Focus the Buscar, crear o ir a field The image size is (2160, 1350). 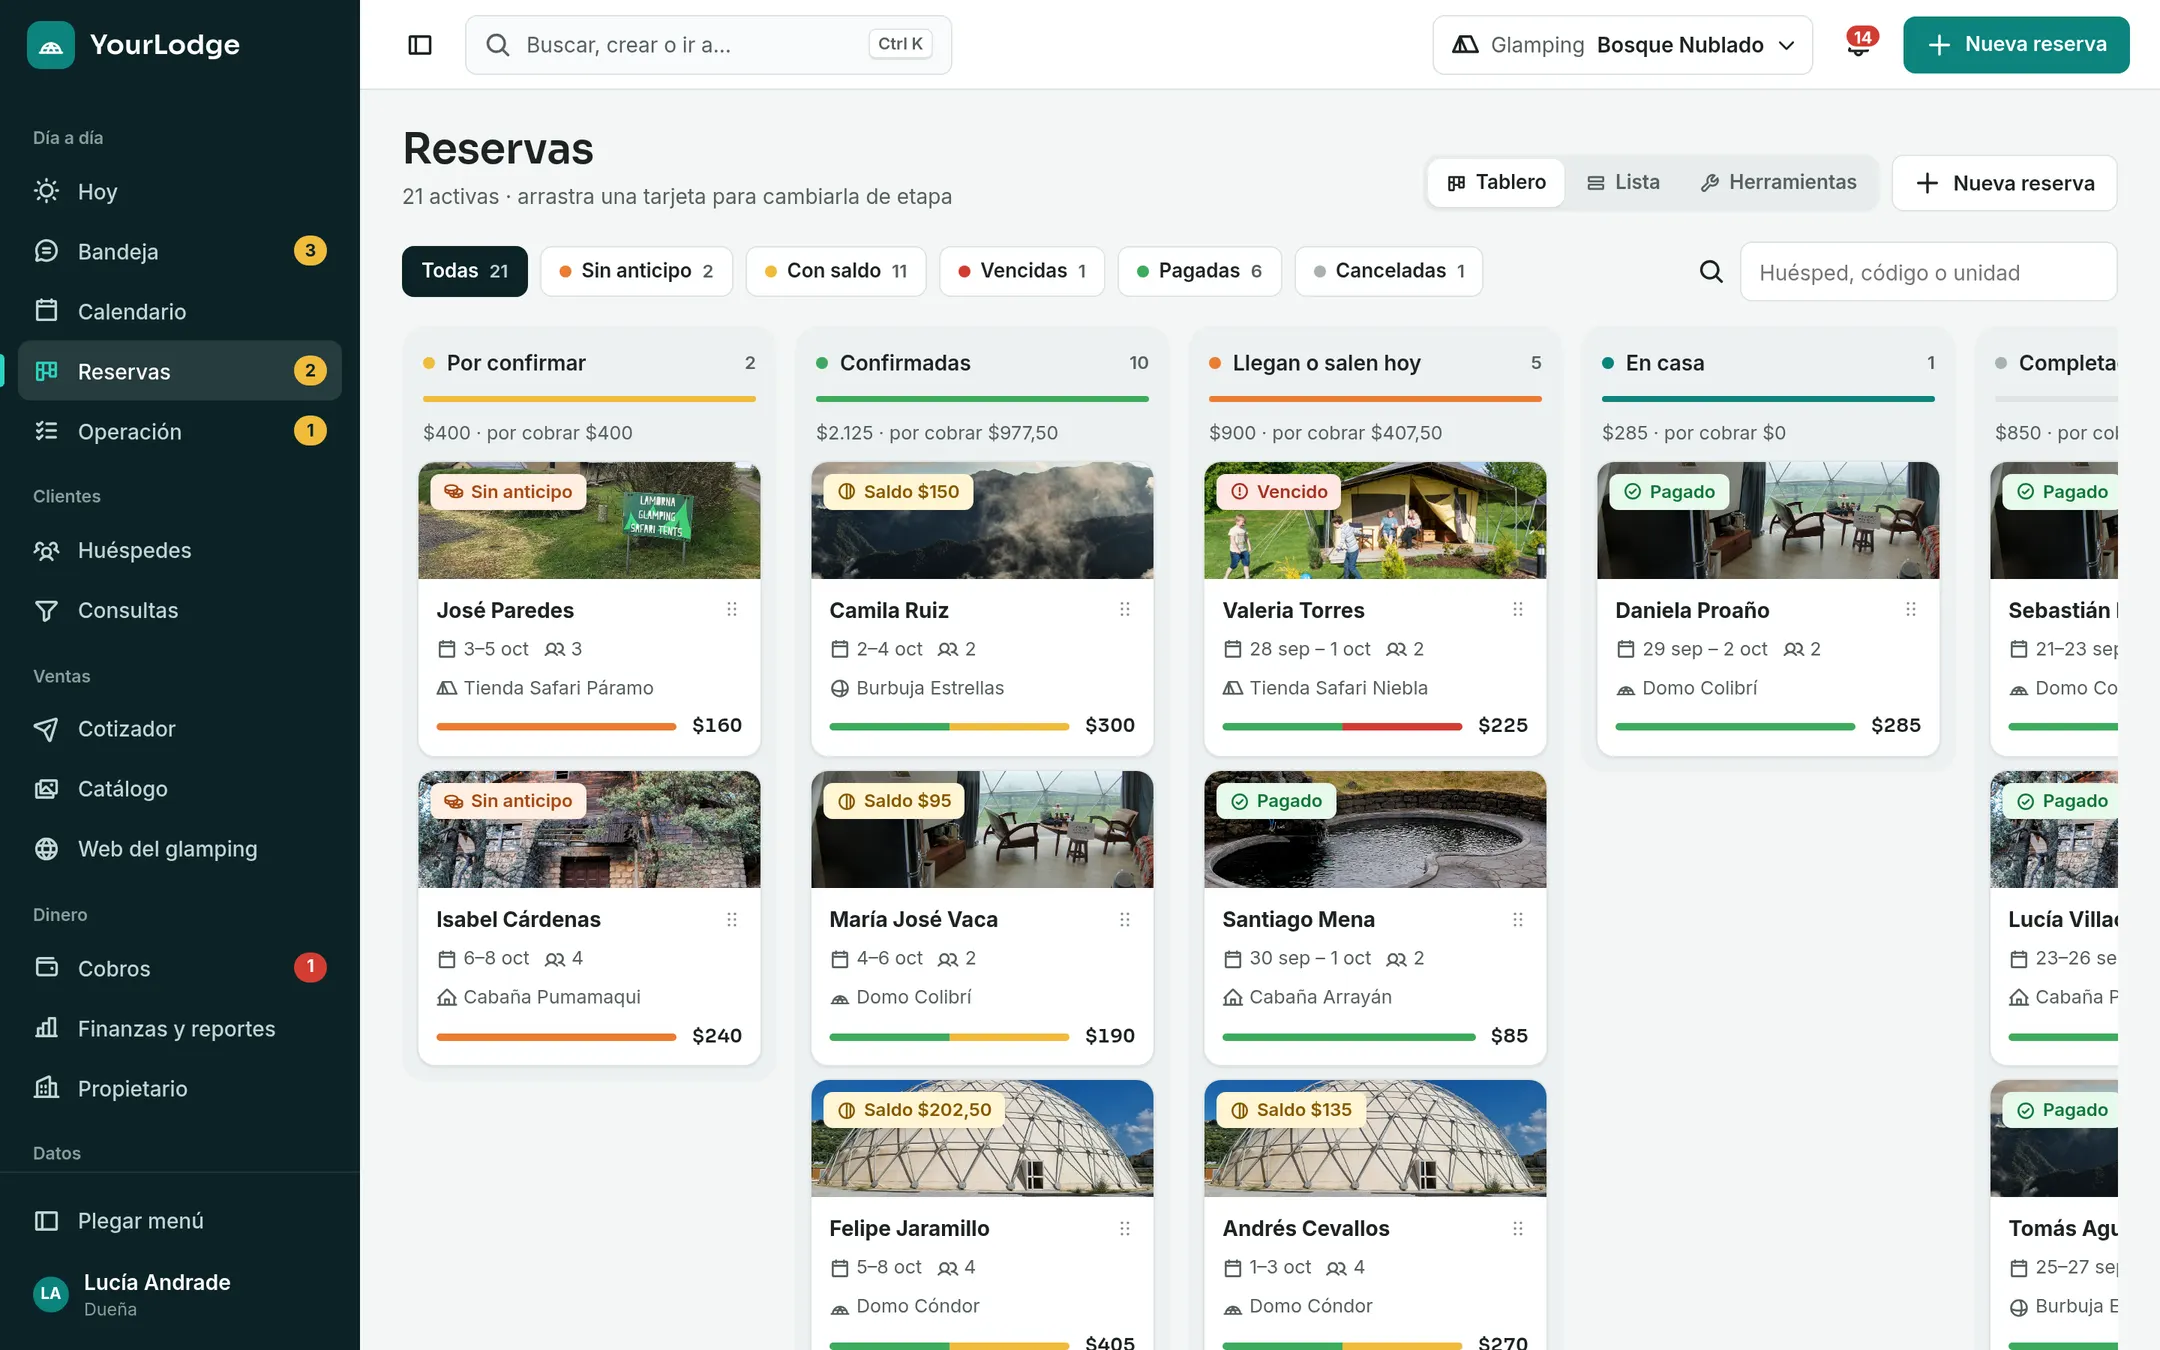coord(708,45)
